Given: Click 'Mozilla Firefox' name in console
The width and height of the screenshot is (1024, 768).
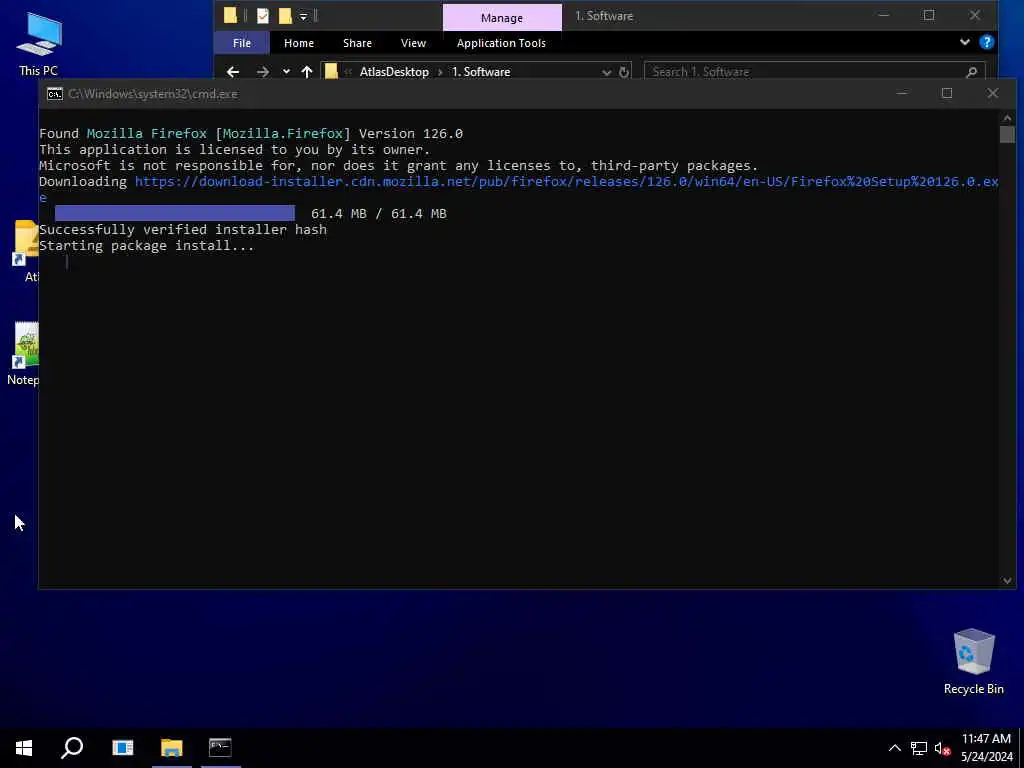Looking at the screenshot, I should click(147, 133).
